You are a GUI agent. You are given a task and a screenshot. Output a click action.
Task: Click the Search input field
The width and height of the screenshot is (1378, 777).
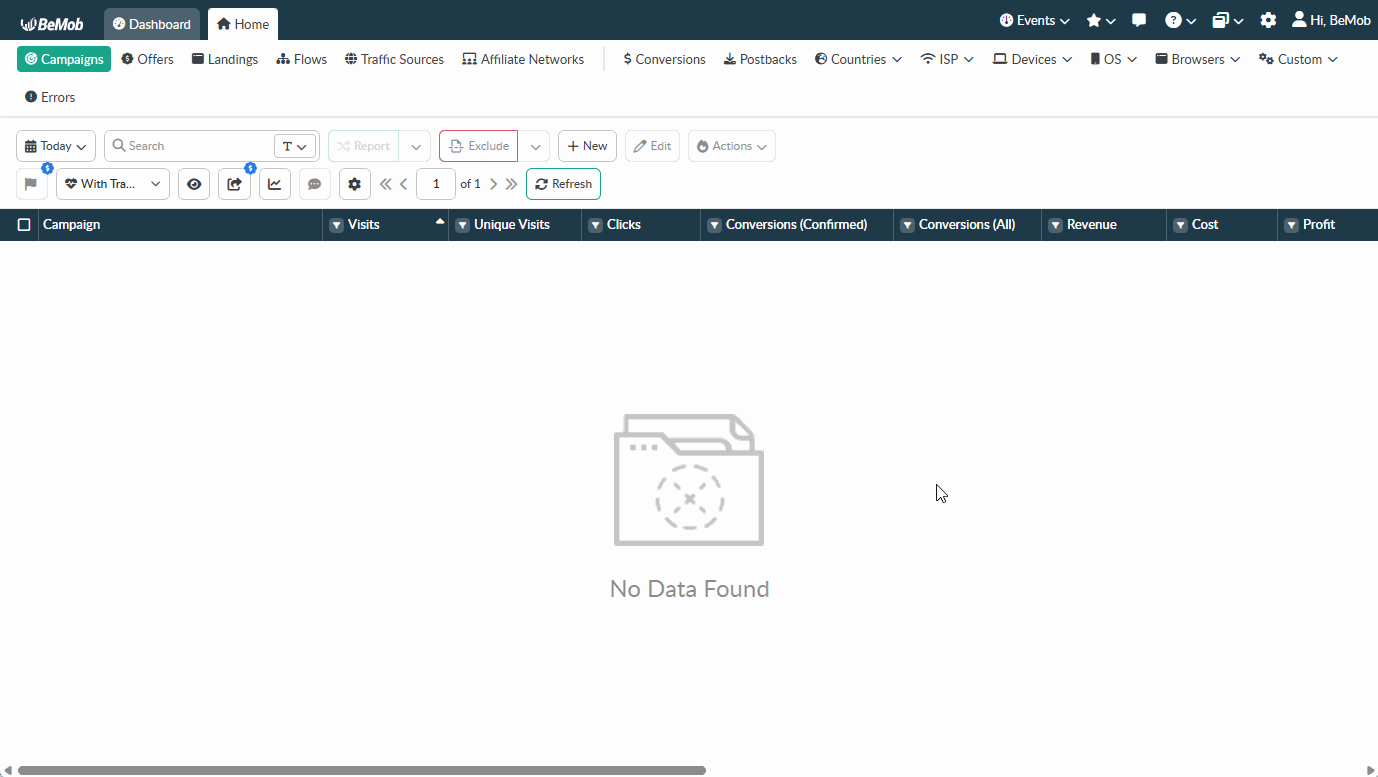pyautogui.click(x=190, y=146)
